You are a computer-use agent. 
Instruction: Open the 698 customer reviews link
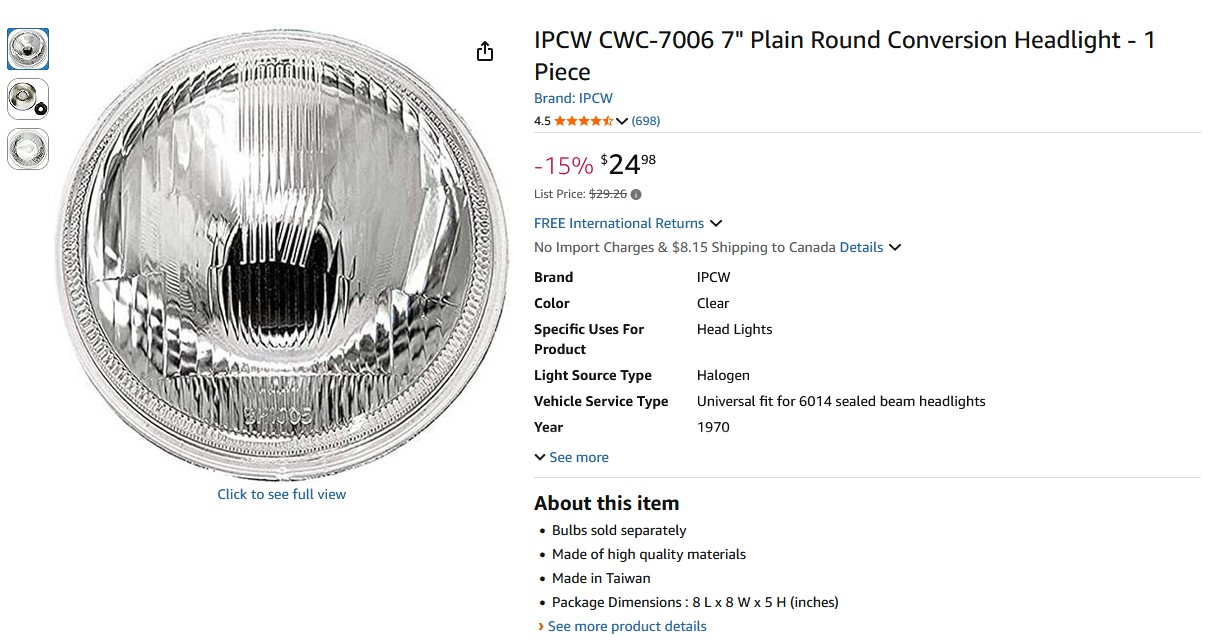pos(646,121)
